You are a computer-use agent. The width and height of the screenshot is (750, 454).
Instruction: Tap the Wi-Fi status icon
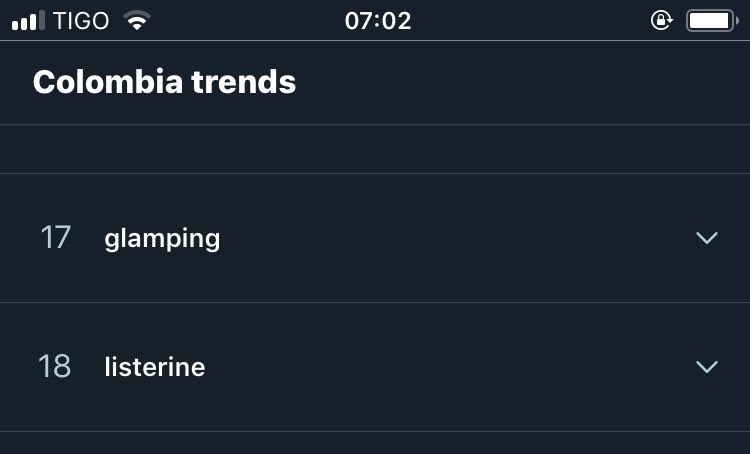(x=137, y=21)
